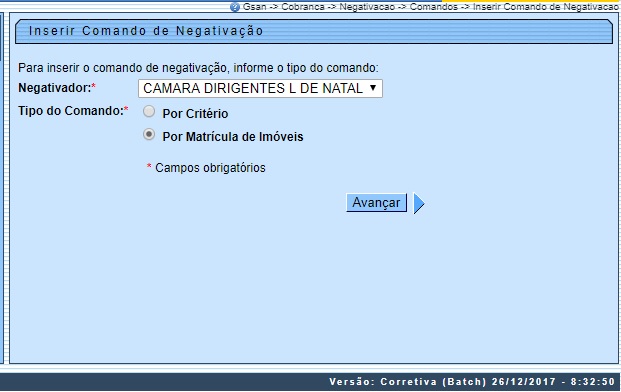Click the instruction text about informing command type
This screenshot has height=392, width=621.
(198, 68)
